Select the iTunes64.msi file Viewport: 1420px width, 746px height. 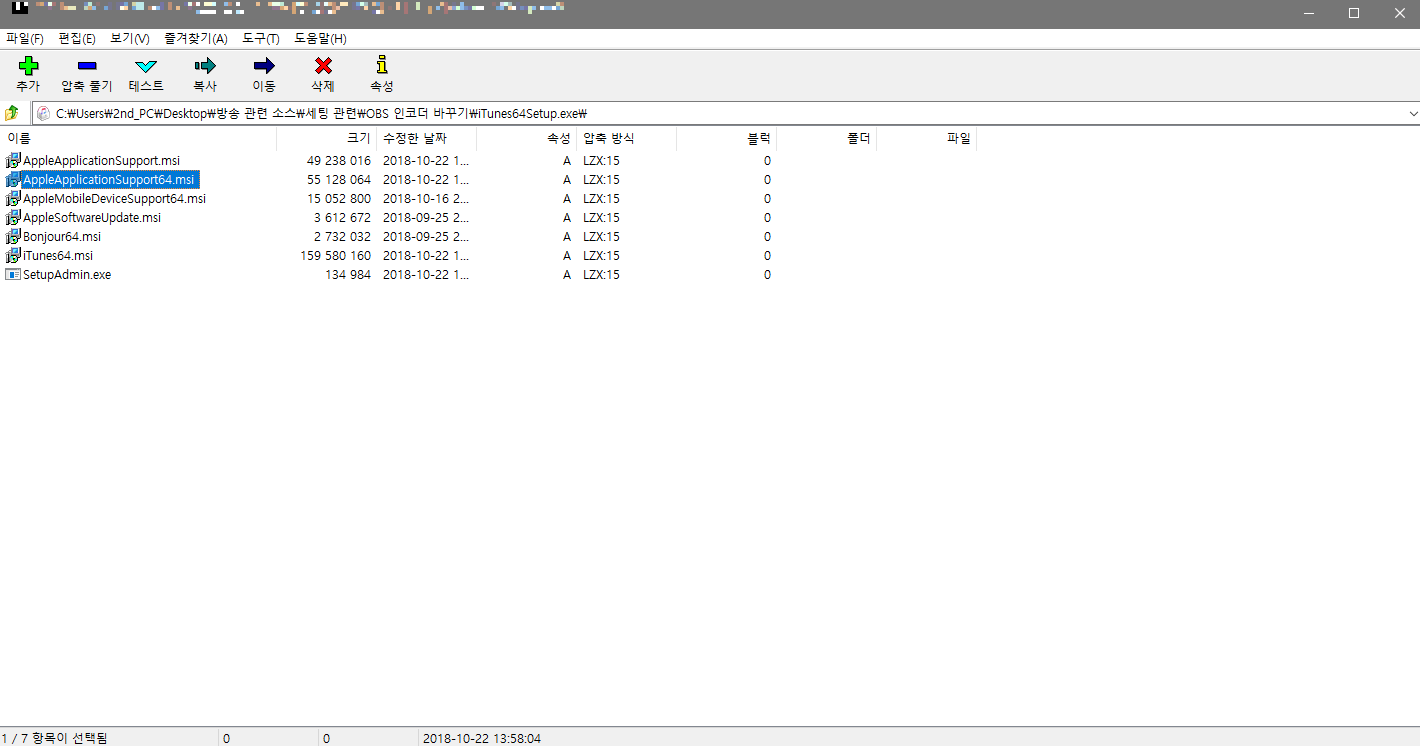[x=58, y=255]
